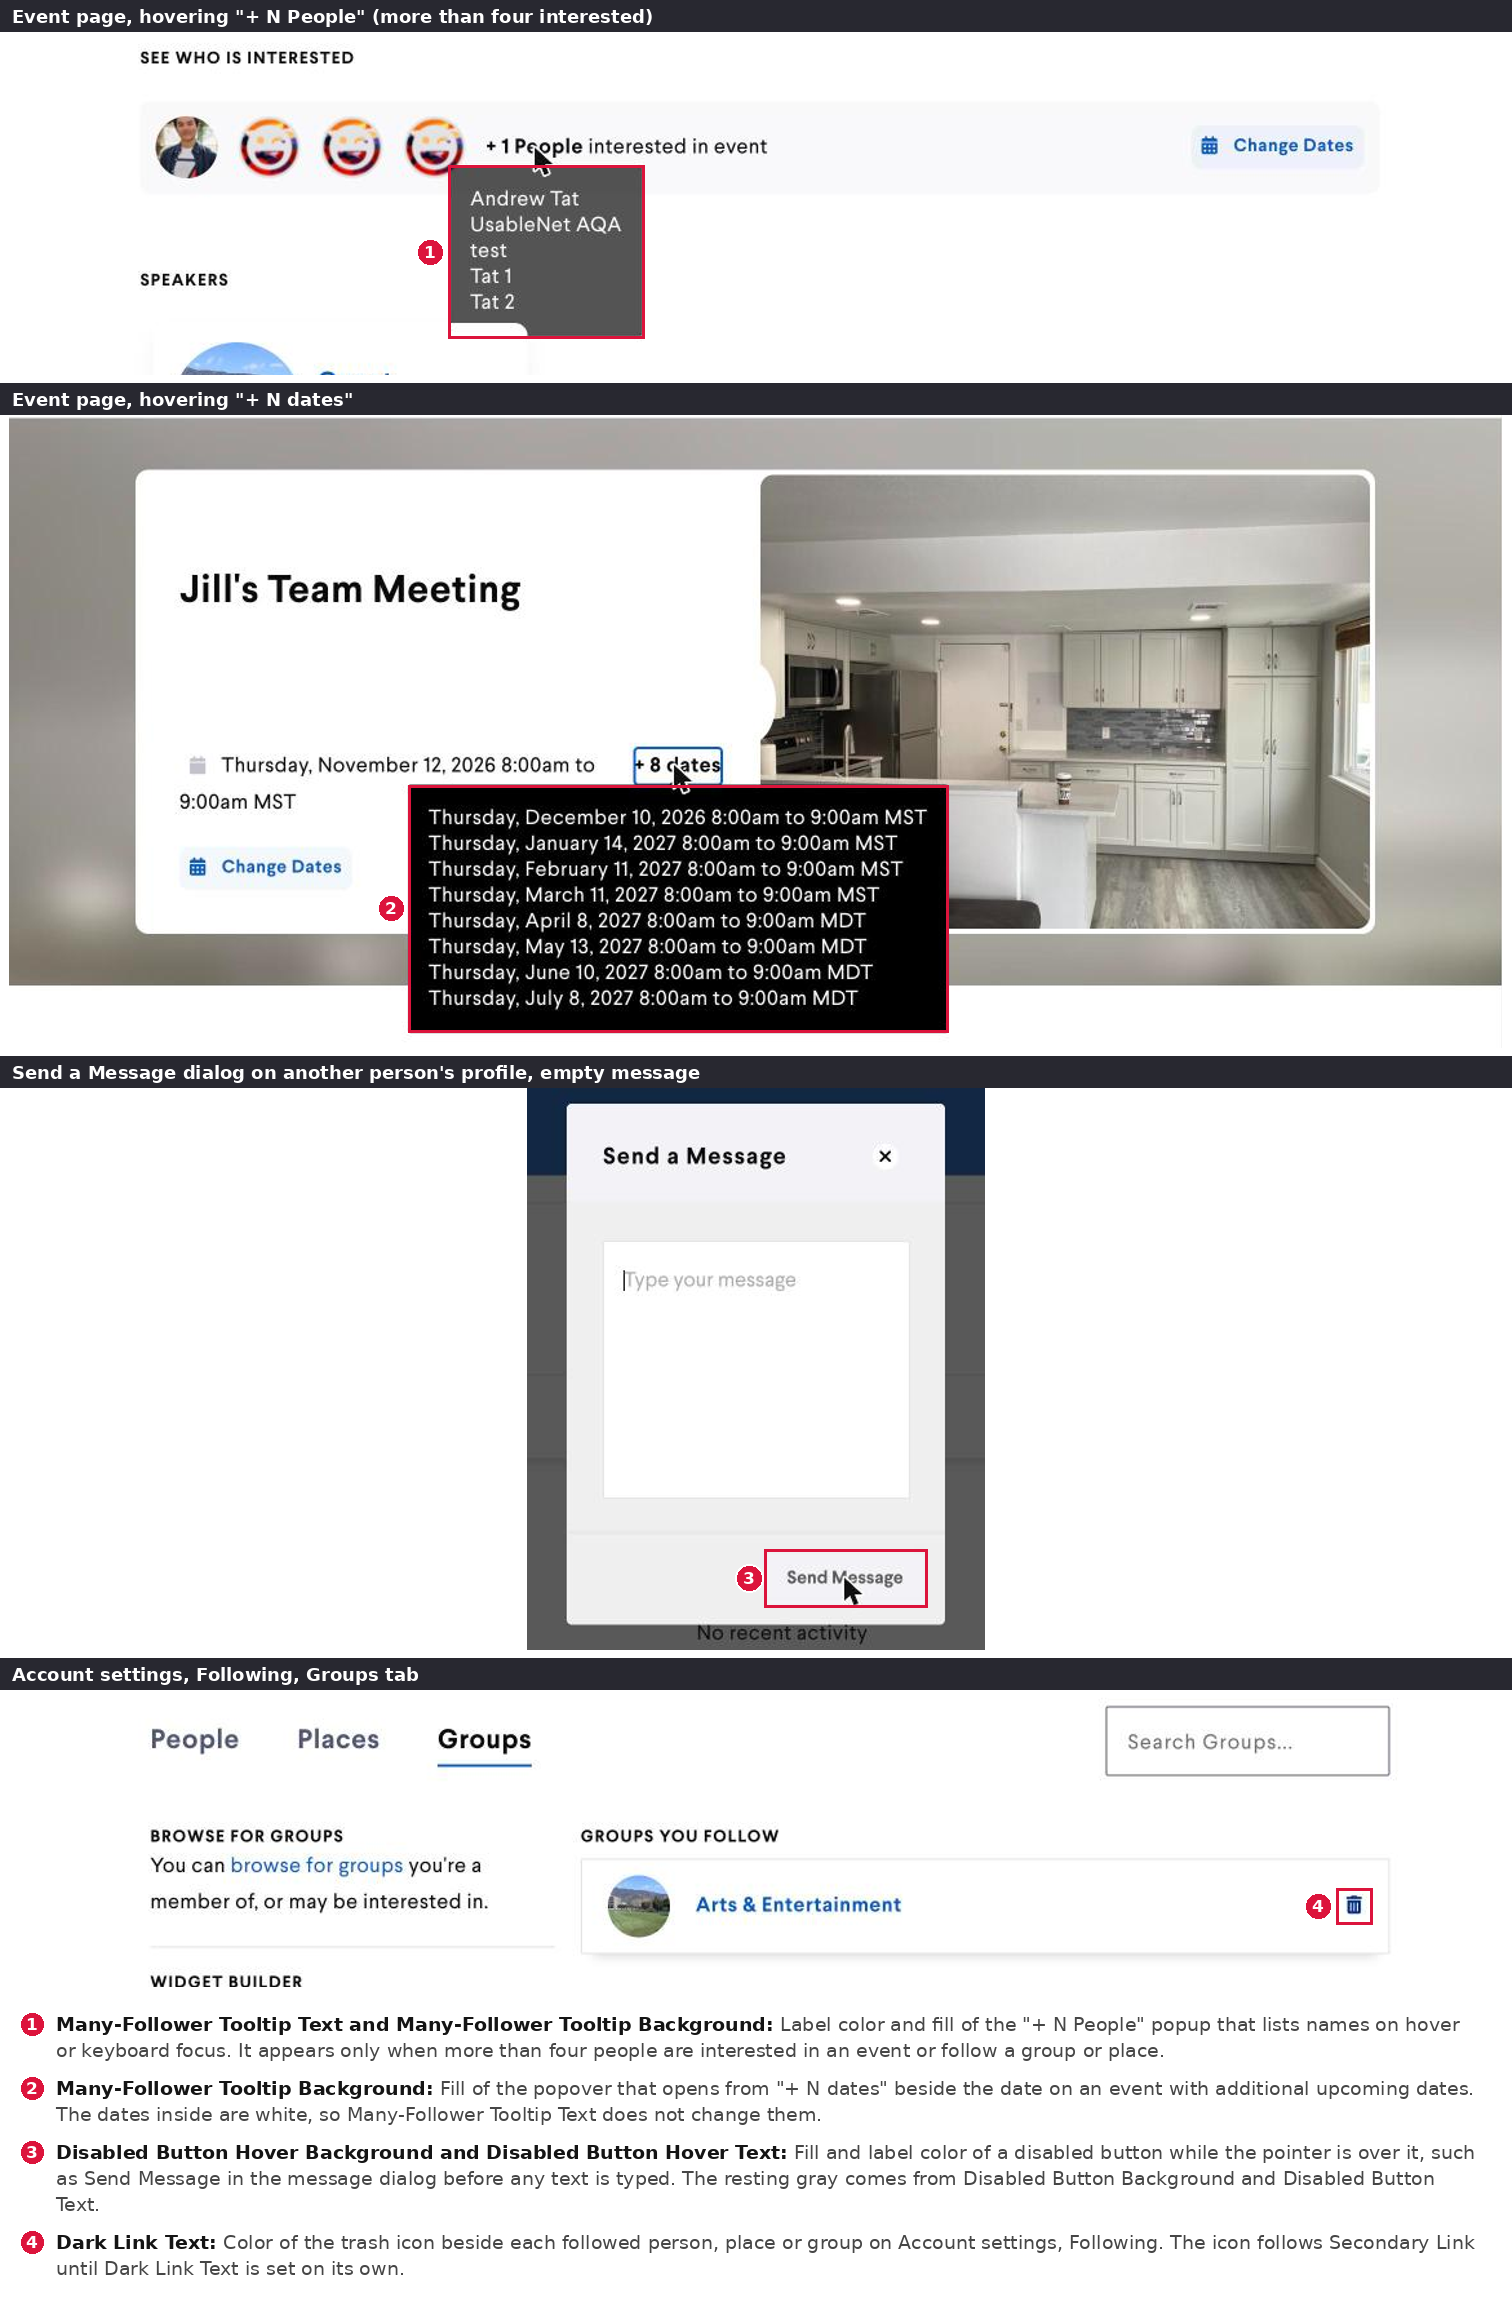1512x2303 pixels.
Task: Click the SPEAKERS section heading
Action: point(184,280)
